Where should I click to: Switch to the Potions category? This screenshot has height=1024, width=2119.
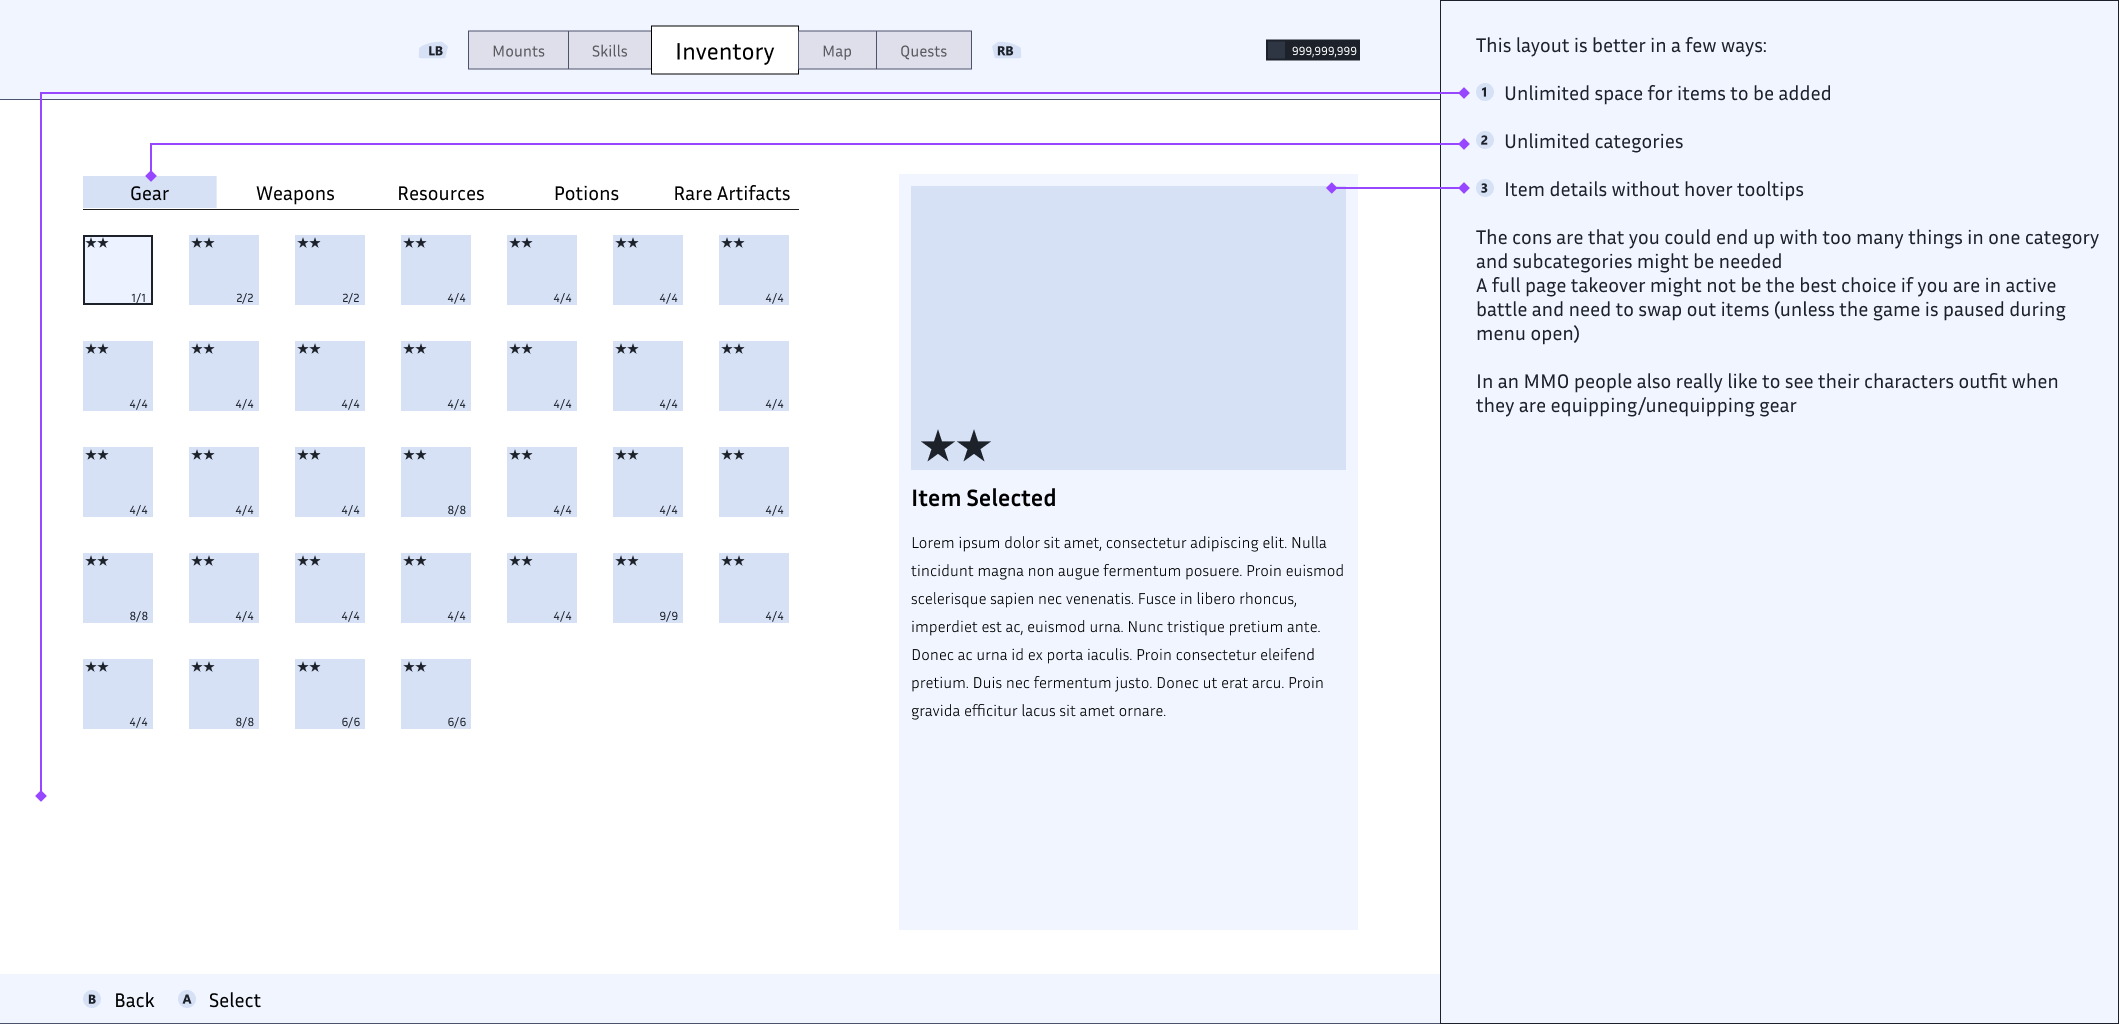pyautogui.click(x=586, y=194)
